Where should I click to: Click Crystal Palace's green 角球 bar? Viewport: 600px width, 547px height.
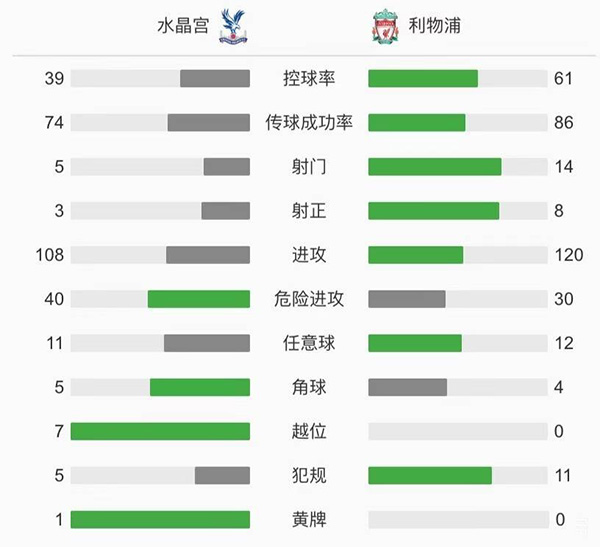pos(199,387)
